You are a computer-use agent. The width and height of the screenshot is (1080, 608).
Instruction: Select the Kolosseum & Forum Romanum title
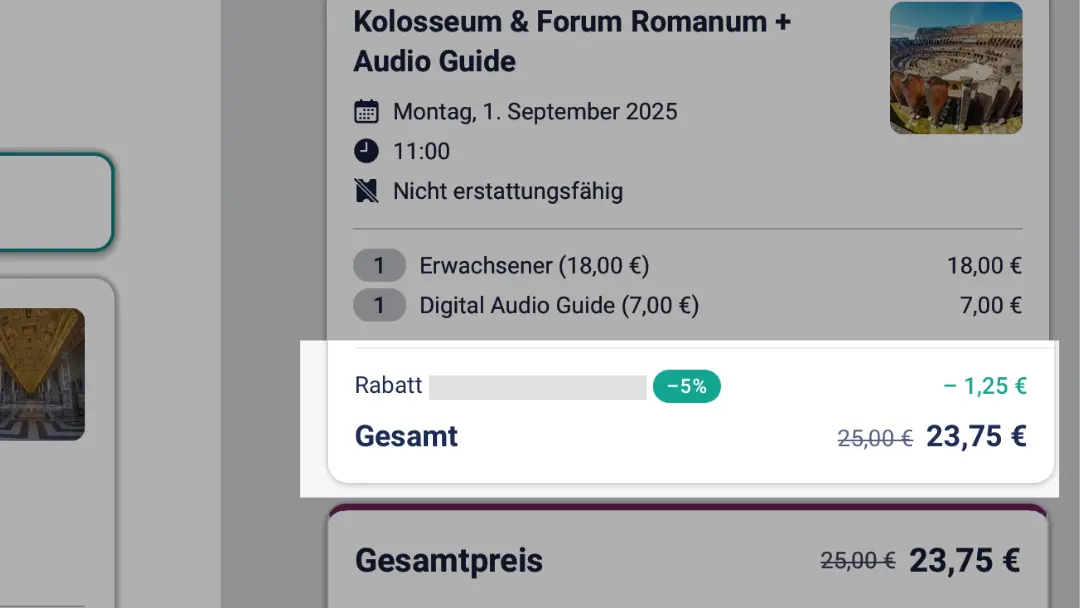[x=572, y=41]
